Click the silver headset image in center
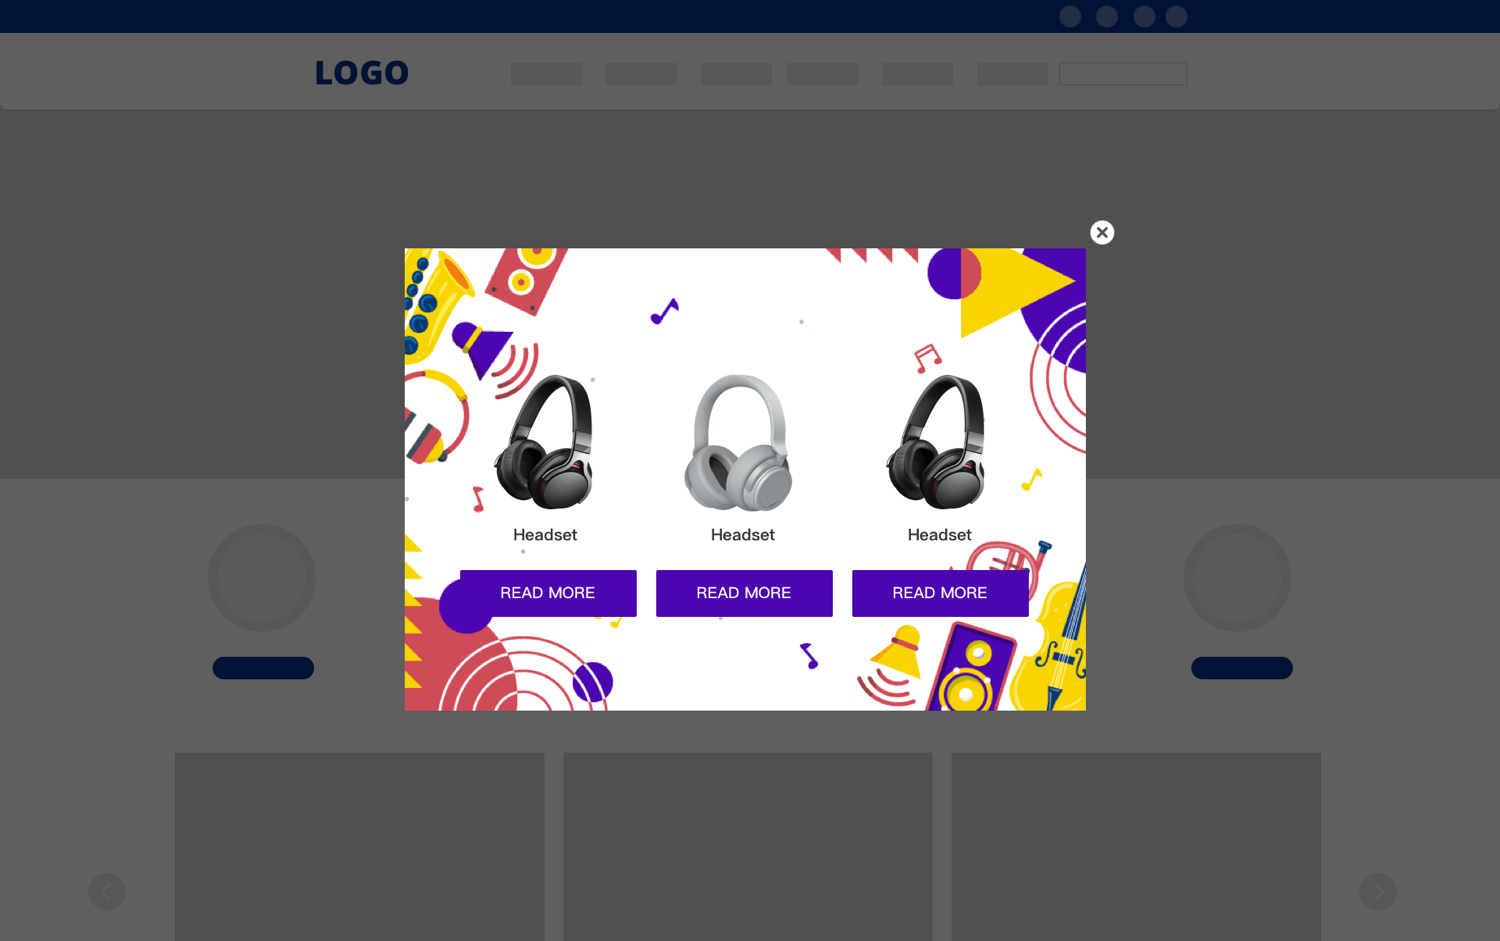Screen dimensions: 1500x941 [x=739, y=443]
